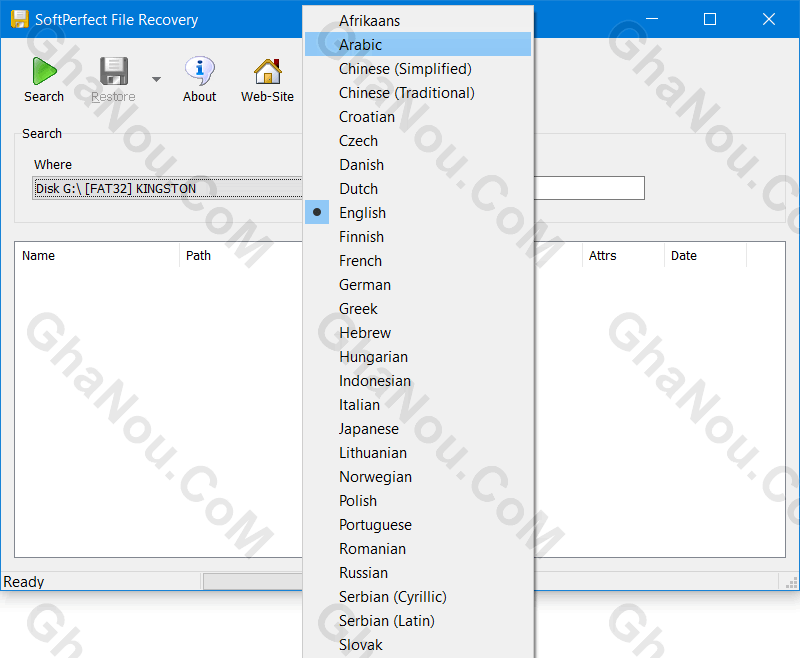The image size is (800, 658).
Task: Select the Lithuanian menu entry
Action: [418, 452]
